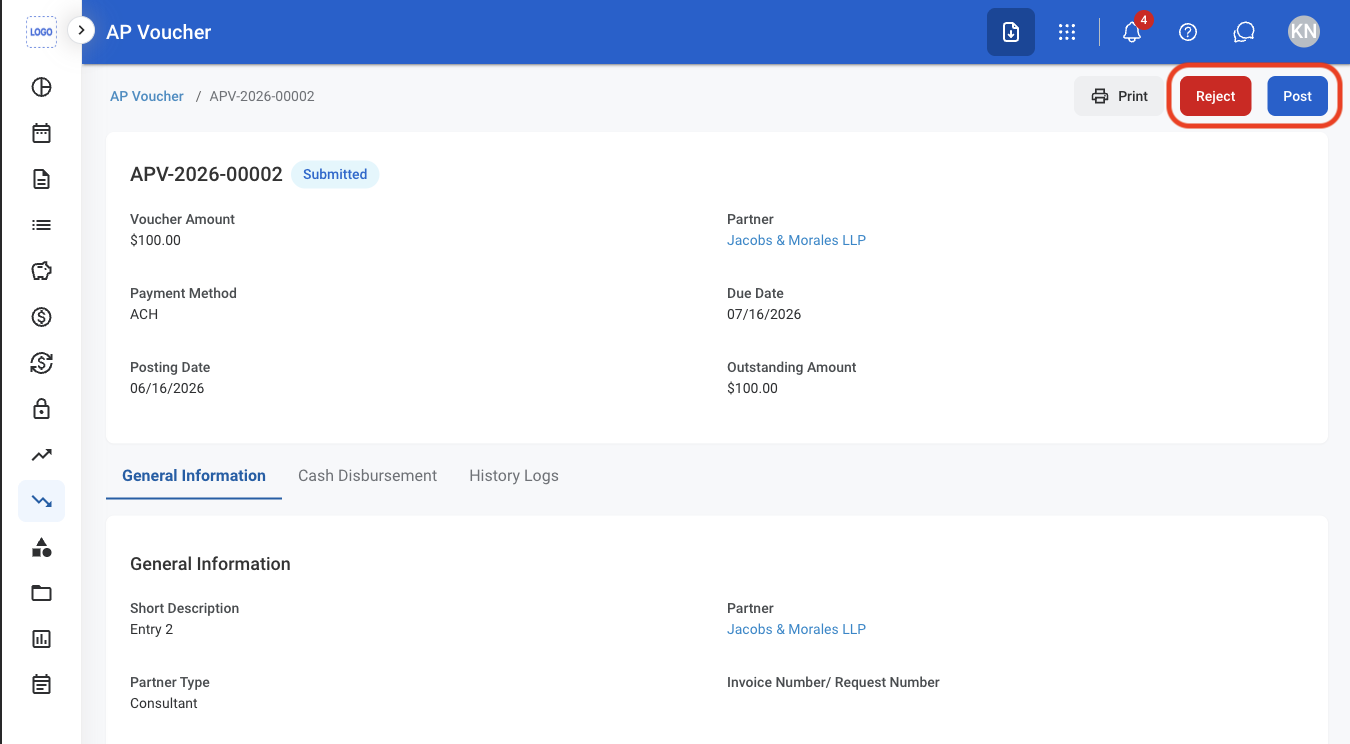
Task: Open the piggy bank sidebar icon
Action: 41,271
